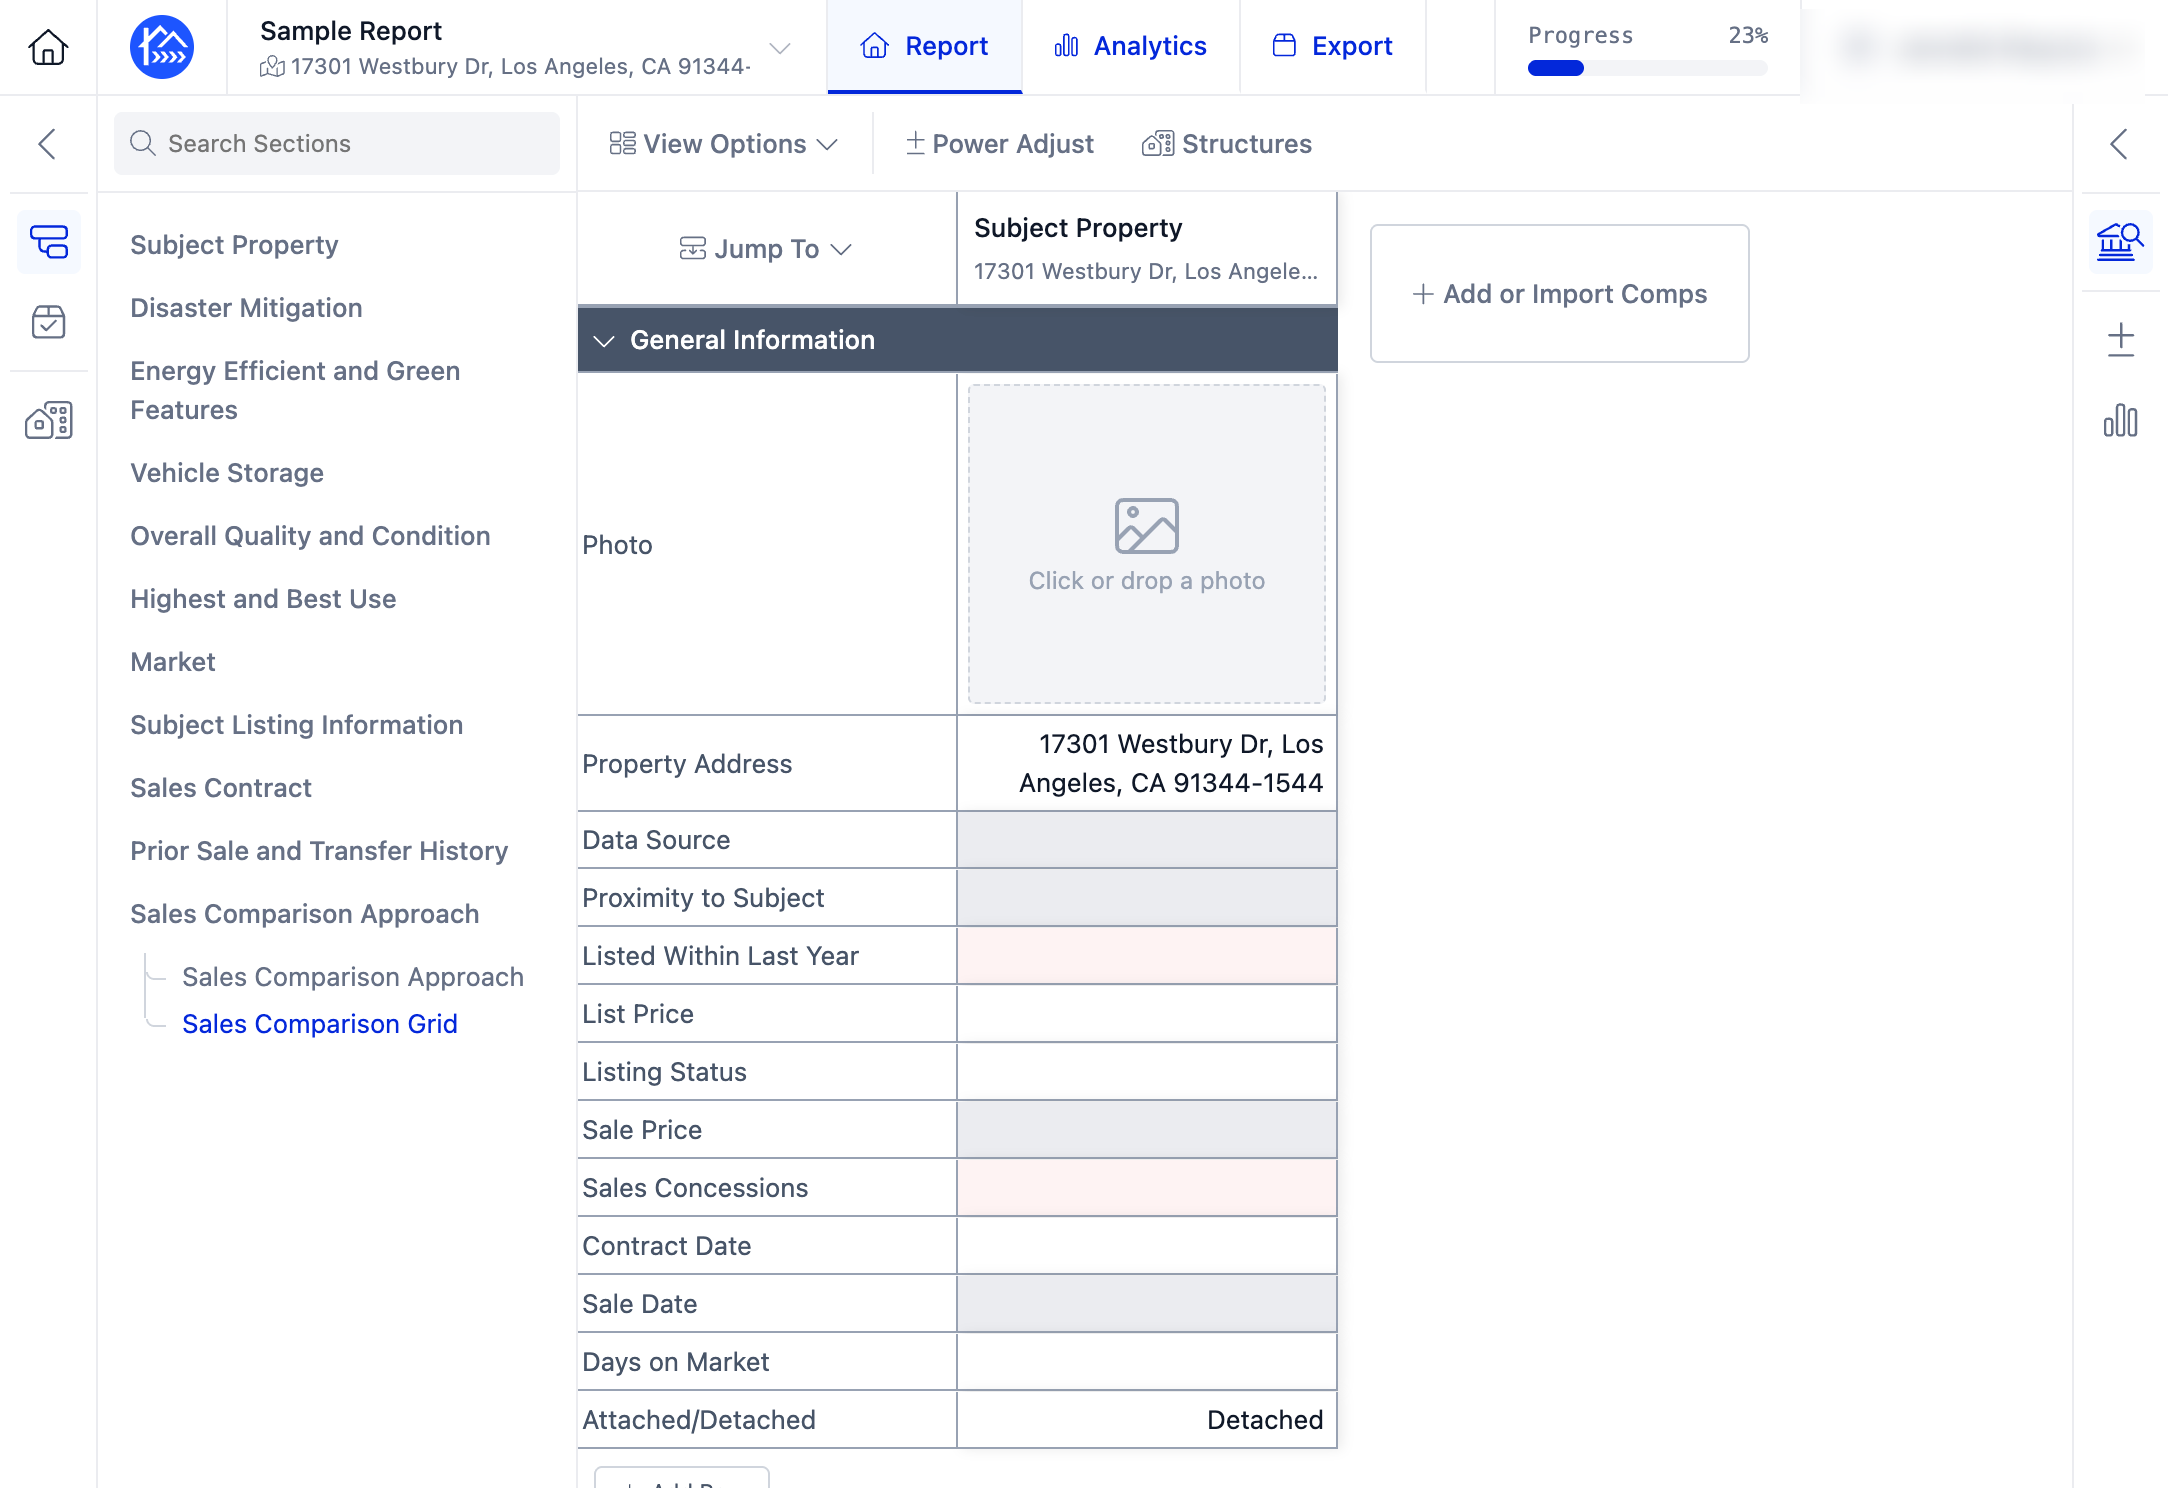Expand the Sample Report address dropdown

point(780,48)
